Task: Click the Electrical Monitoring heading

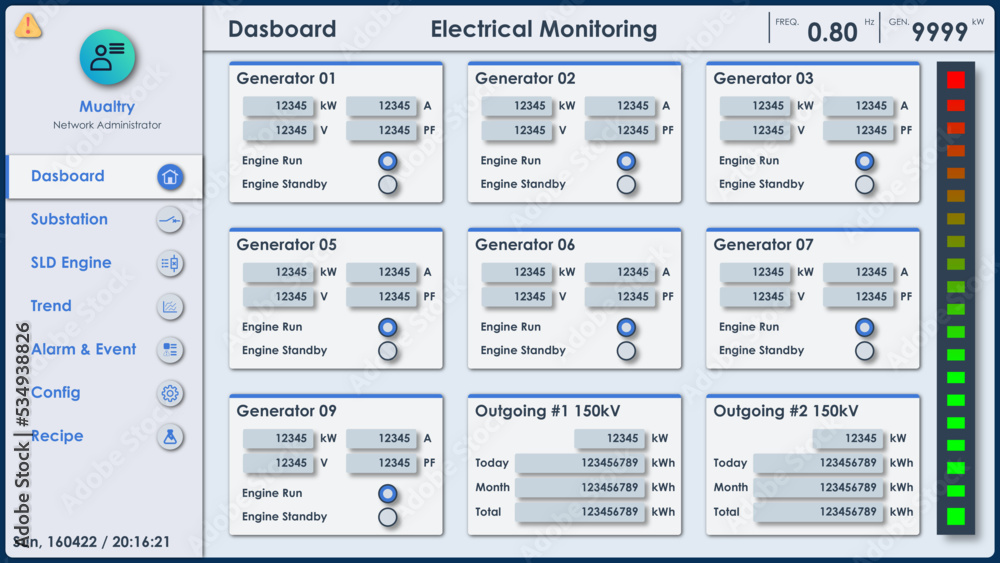Action: 543,29
